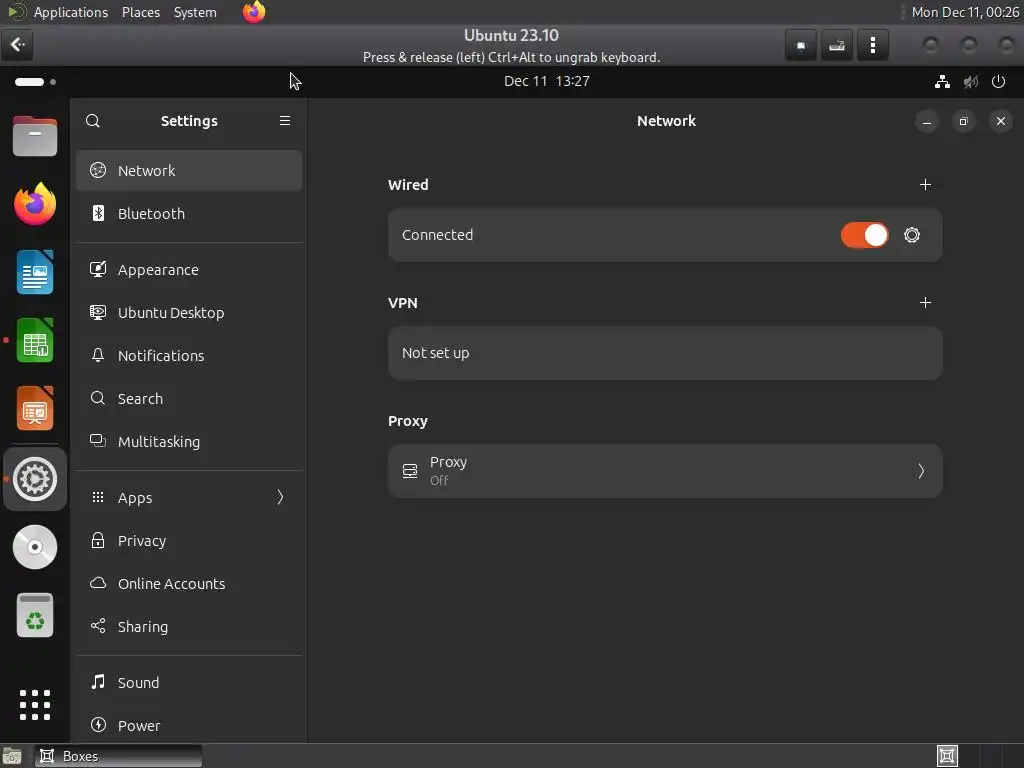Open the Proxy settings row

pyautogui.click(x=665, y=471)
